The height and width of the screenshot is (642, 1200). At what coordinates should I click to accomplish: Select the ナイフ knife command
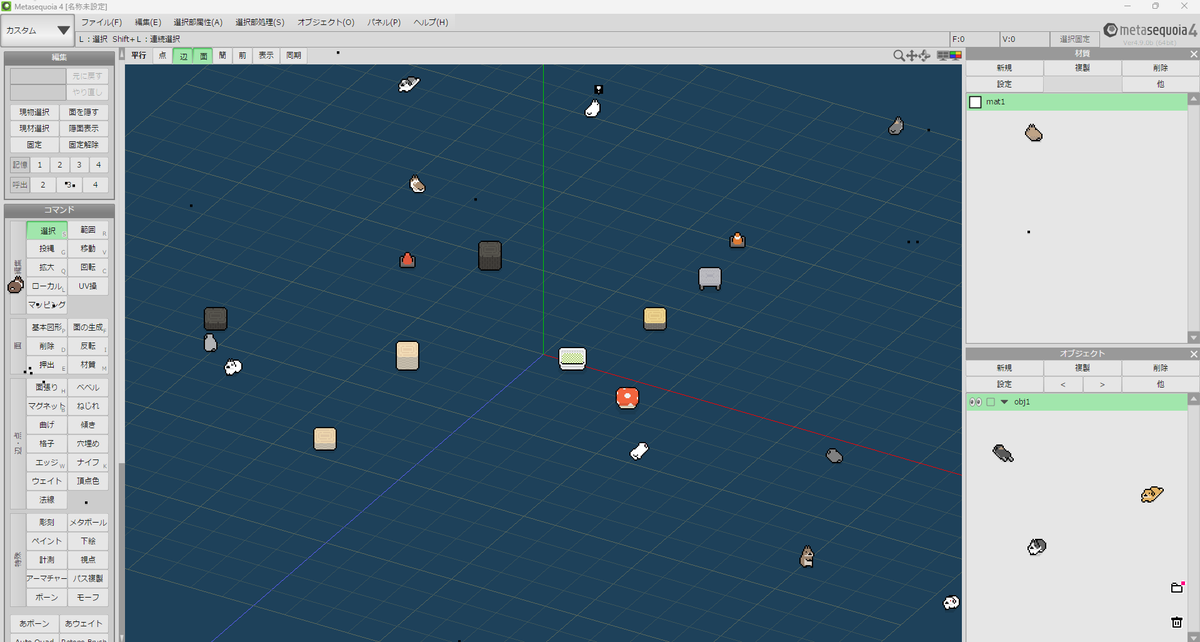click(x=89, y=463)
